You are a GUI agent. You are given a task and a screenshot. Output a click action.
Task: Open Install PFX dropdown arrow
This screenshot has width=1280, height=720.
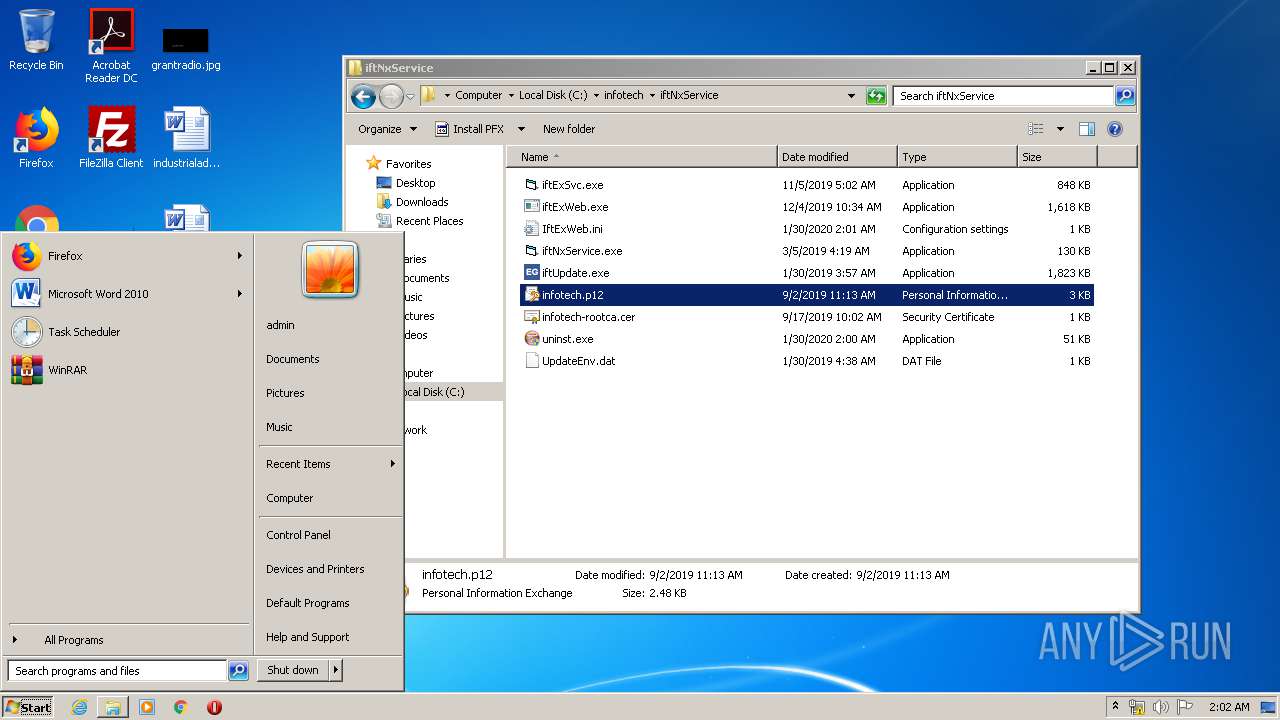click(x=521, y=129)
